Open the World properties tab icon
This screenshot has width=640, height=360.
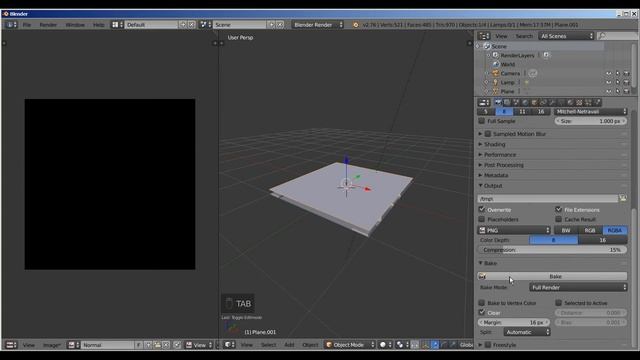[x=525, y=102]
